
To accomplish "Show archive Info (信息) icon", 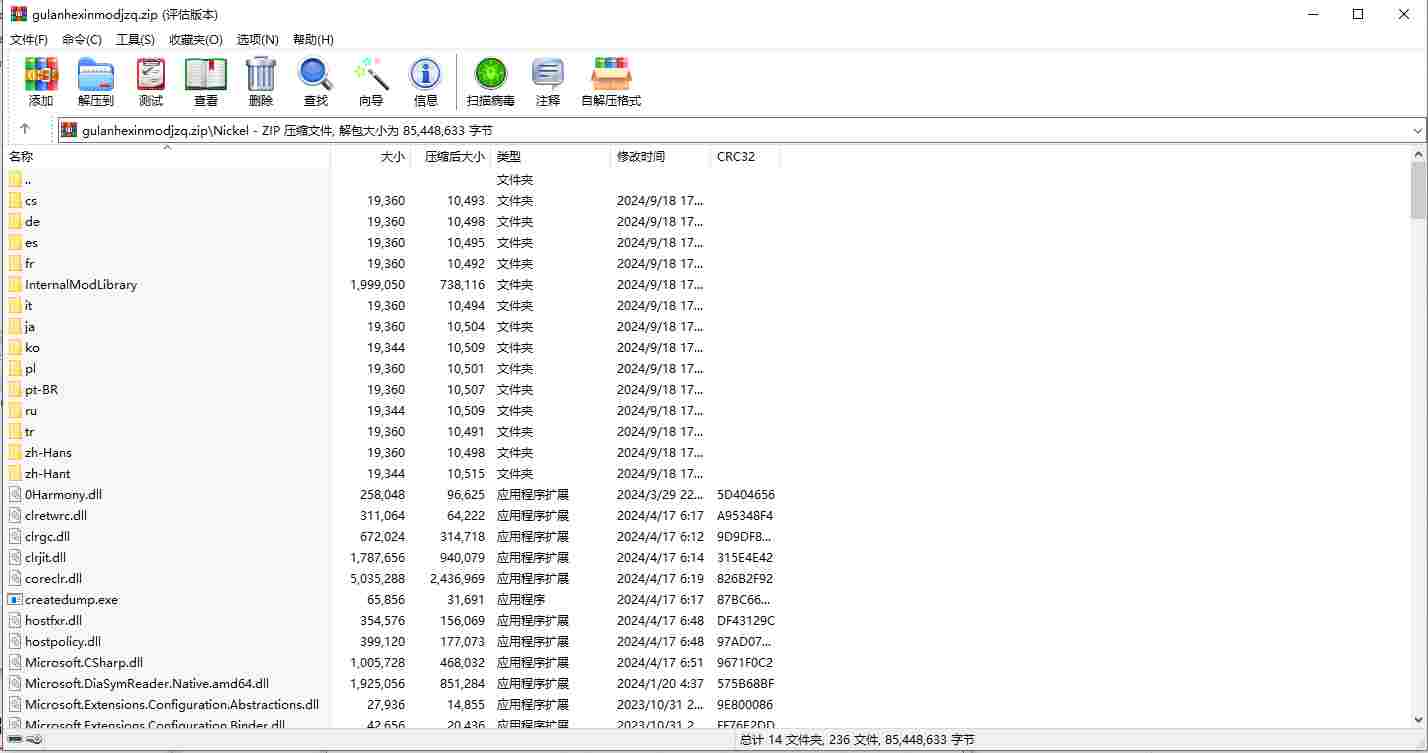I will (426, 74).
